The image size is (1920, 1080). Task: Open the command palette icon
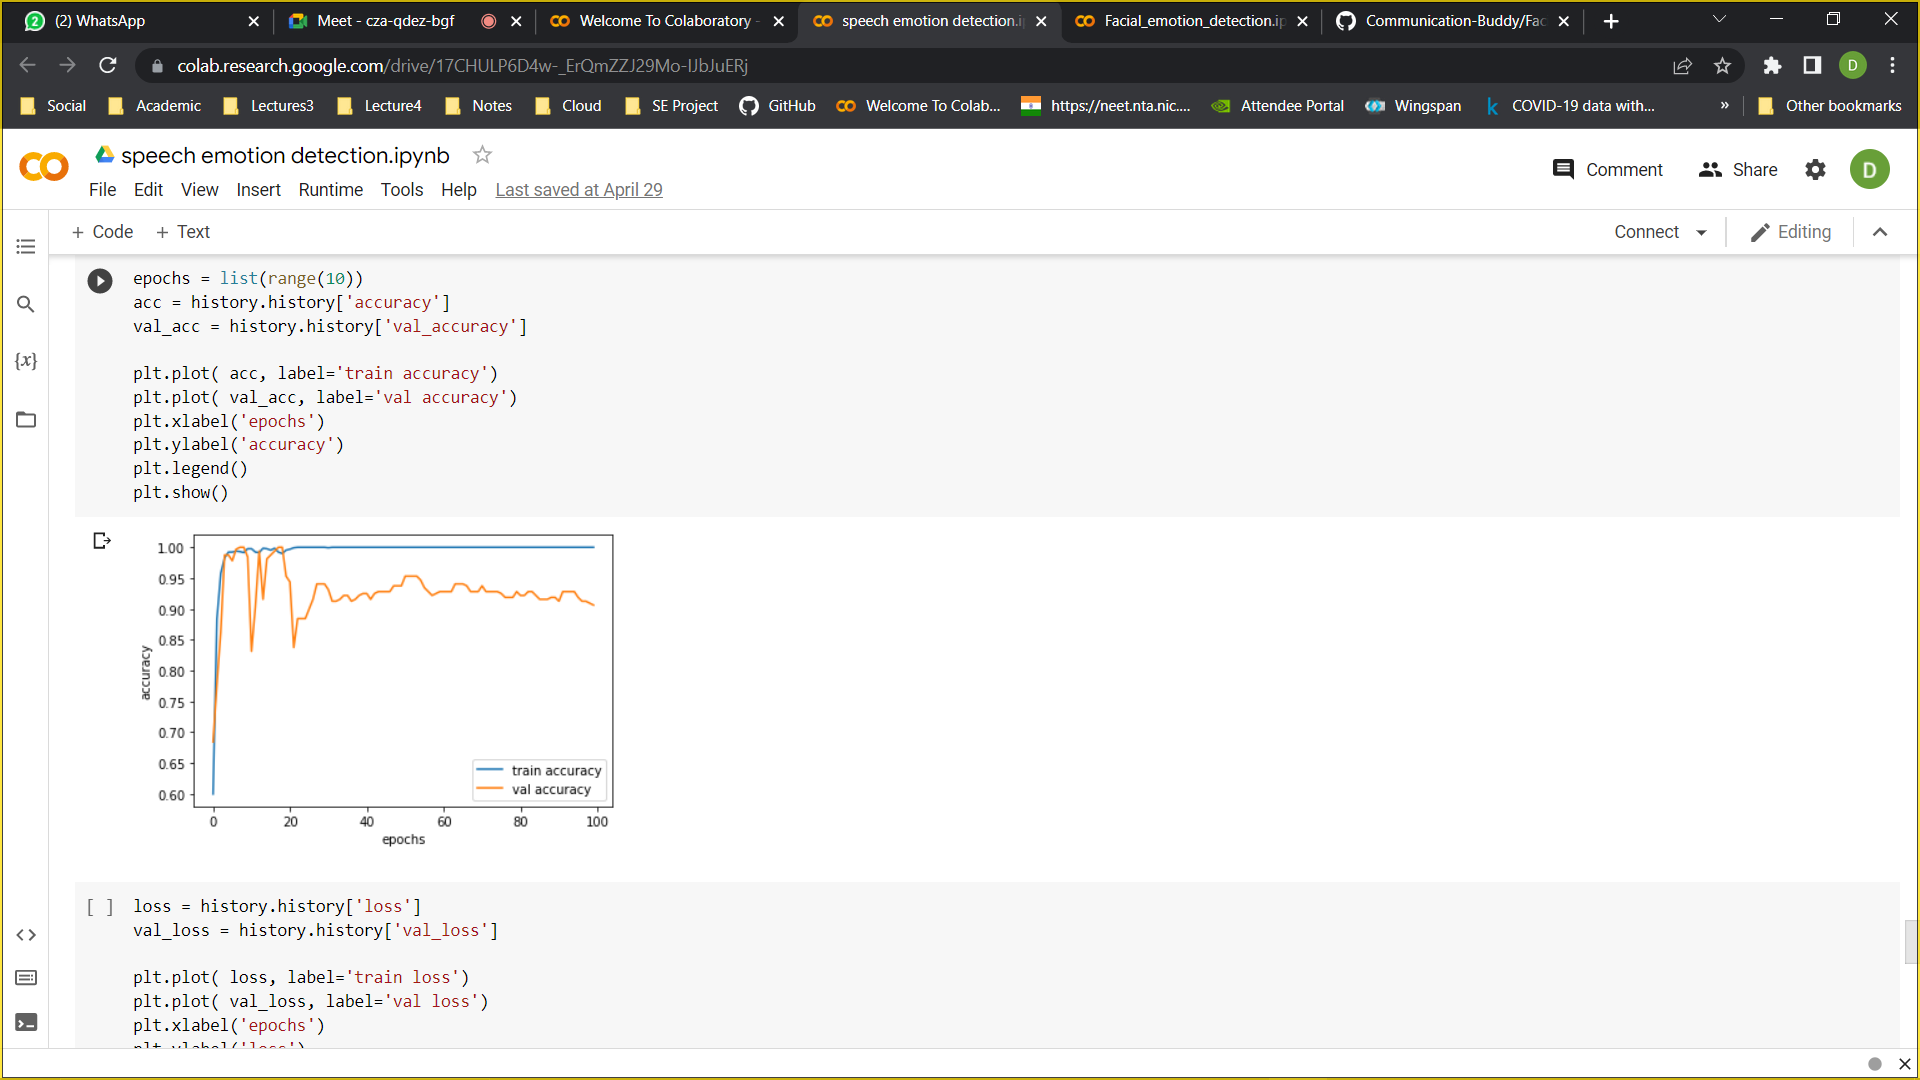[26, 978]
